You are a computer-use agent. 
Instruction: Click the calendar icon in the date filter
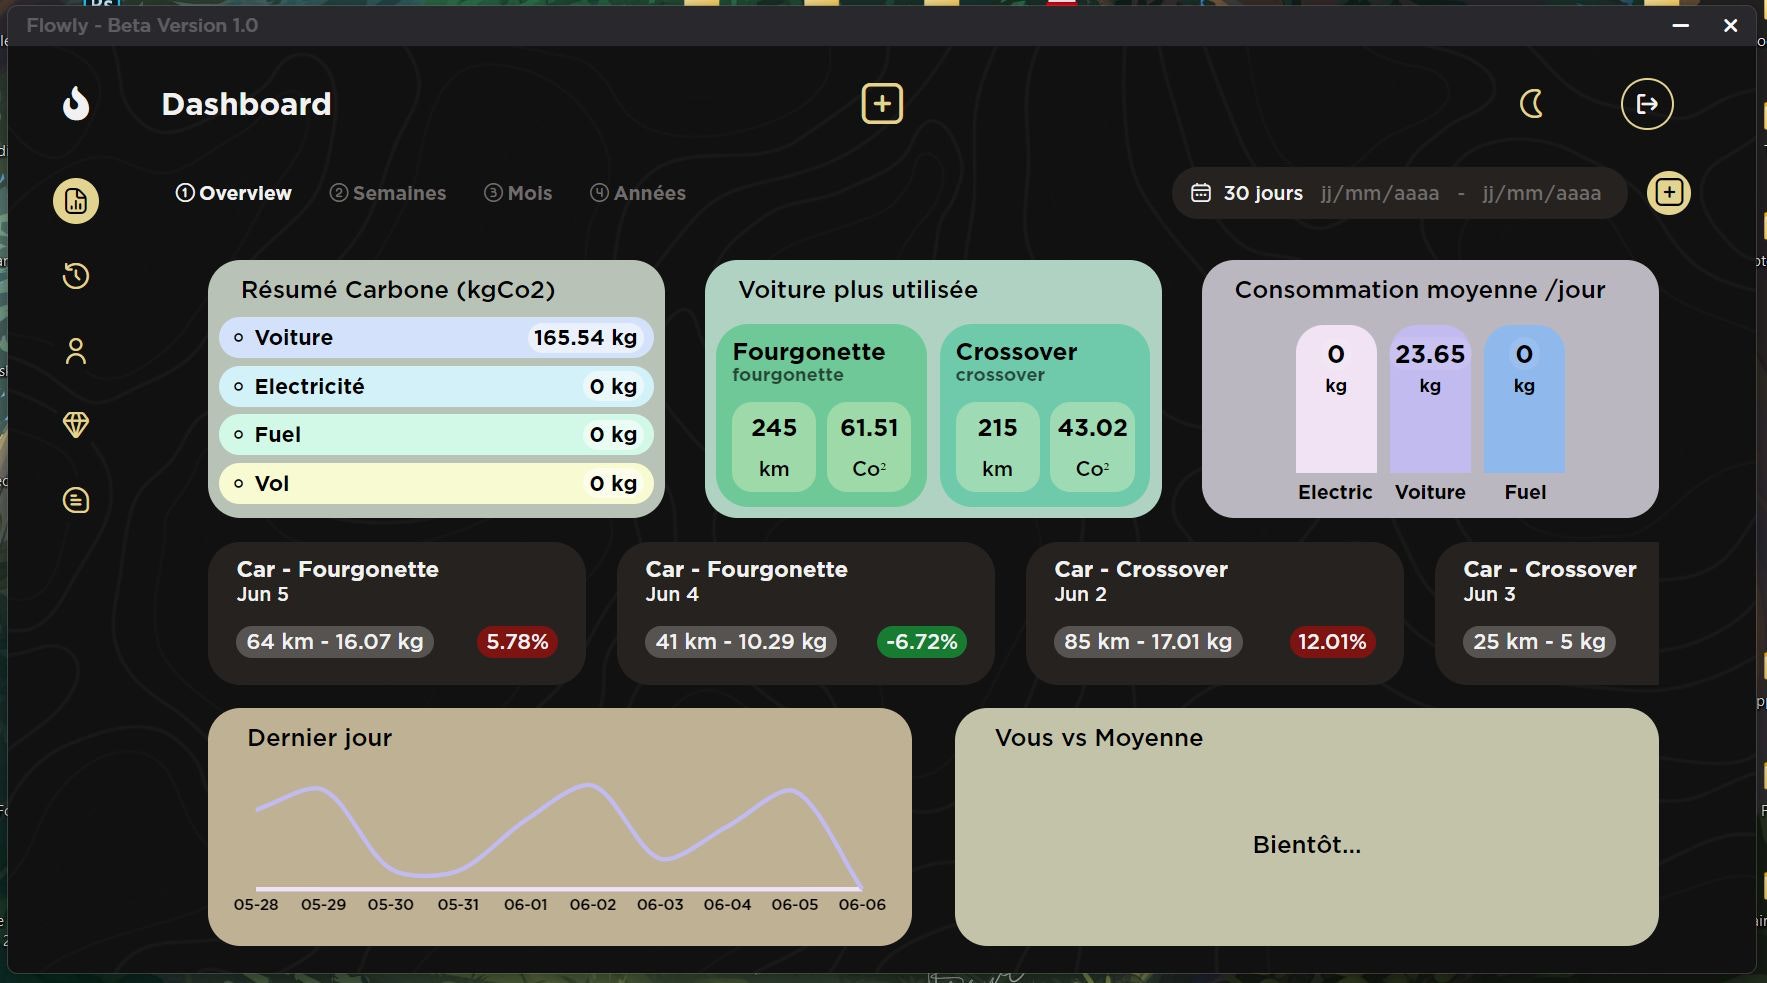1202,192
